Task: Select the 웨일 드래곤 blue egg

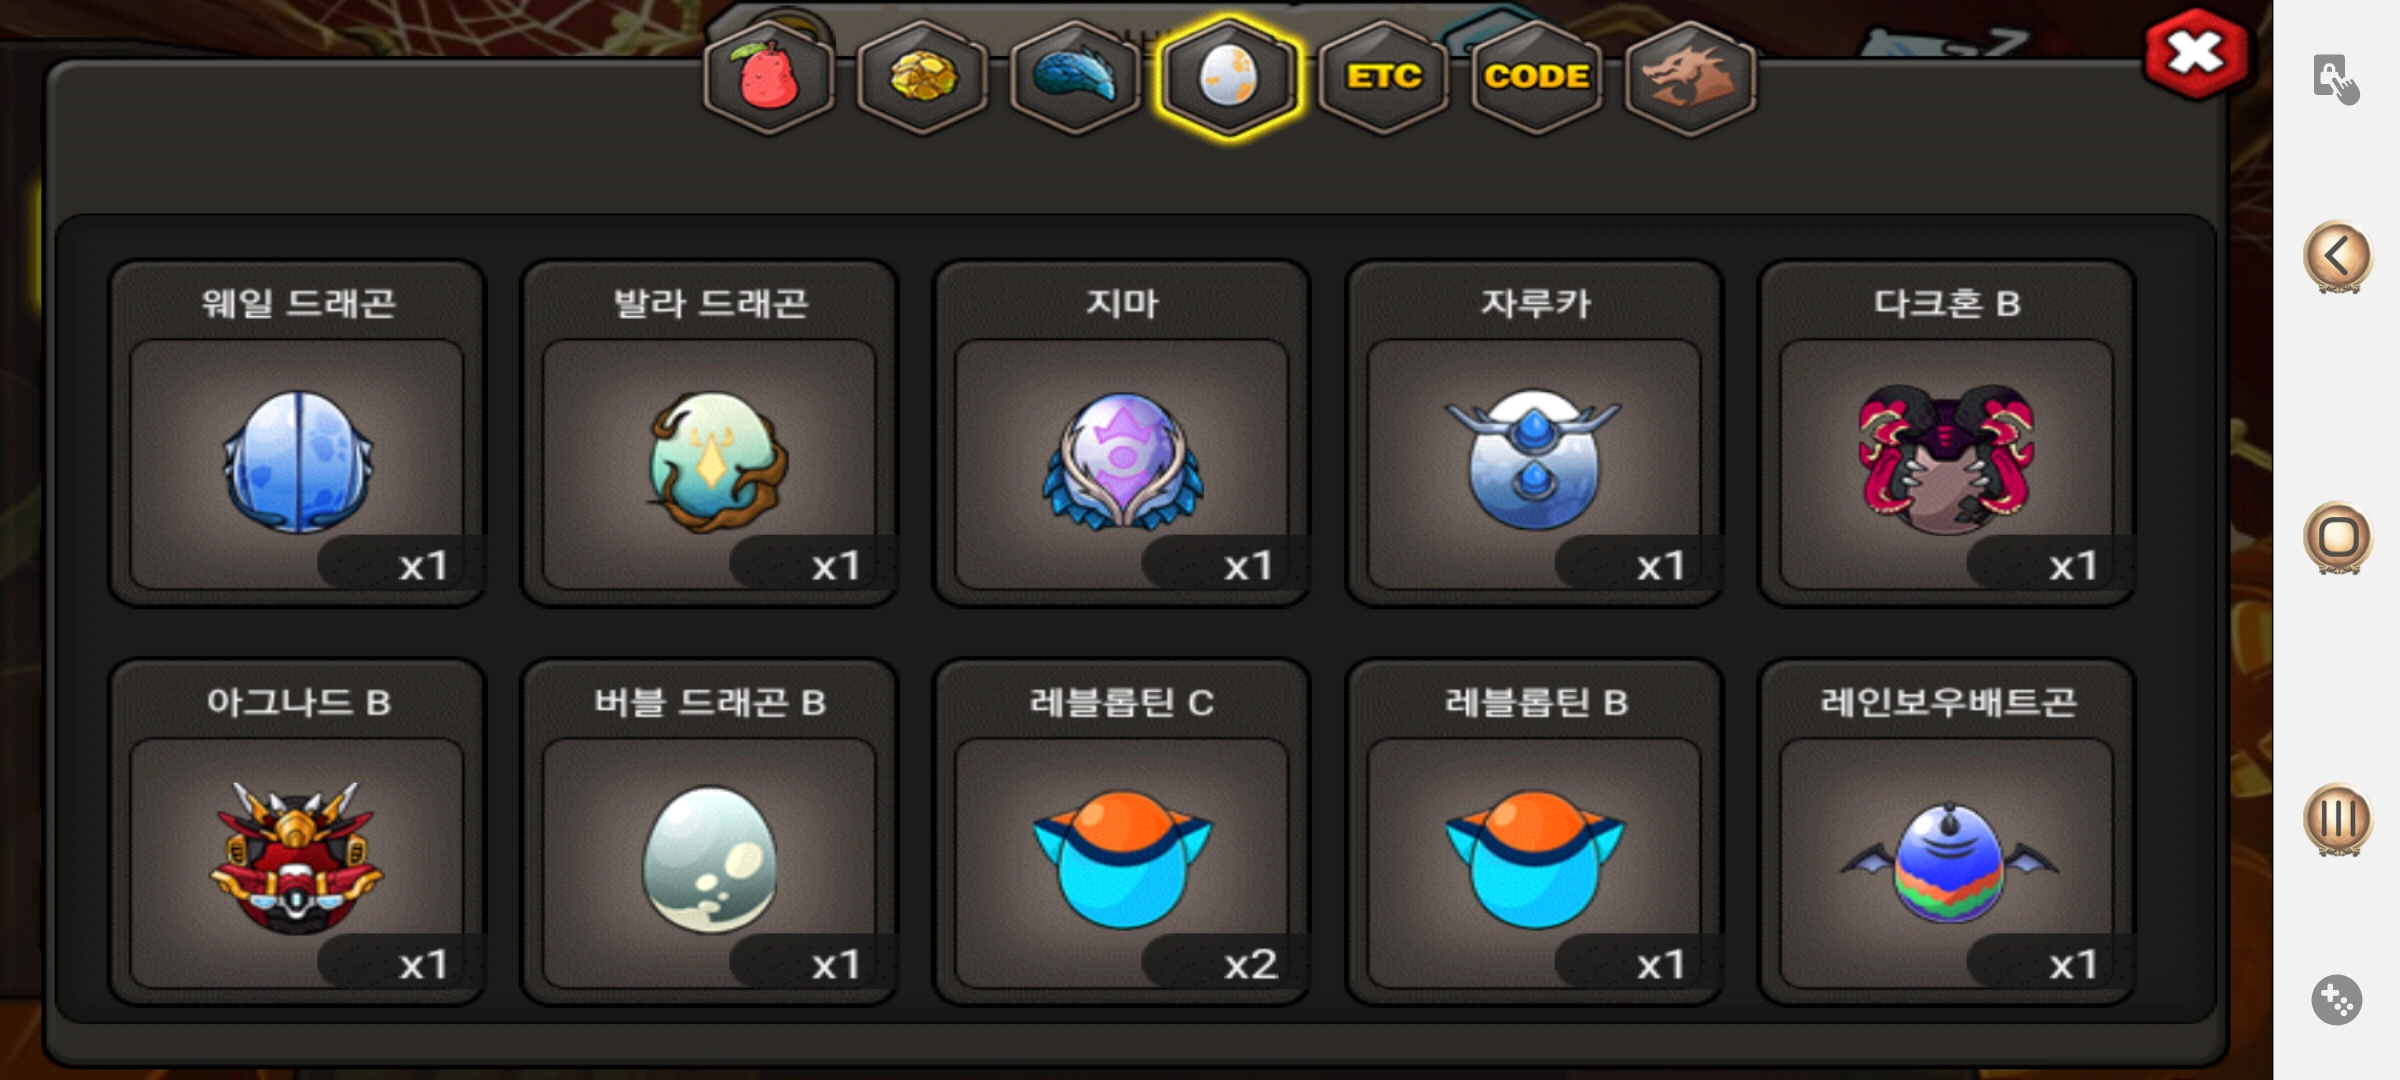Action: [297, 433]
